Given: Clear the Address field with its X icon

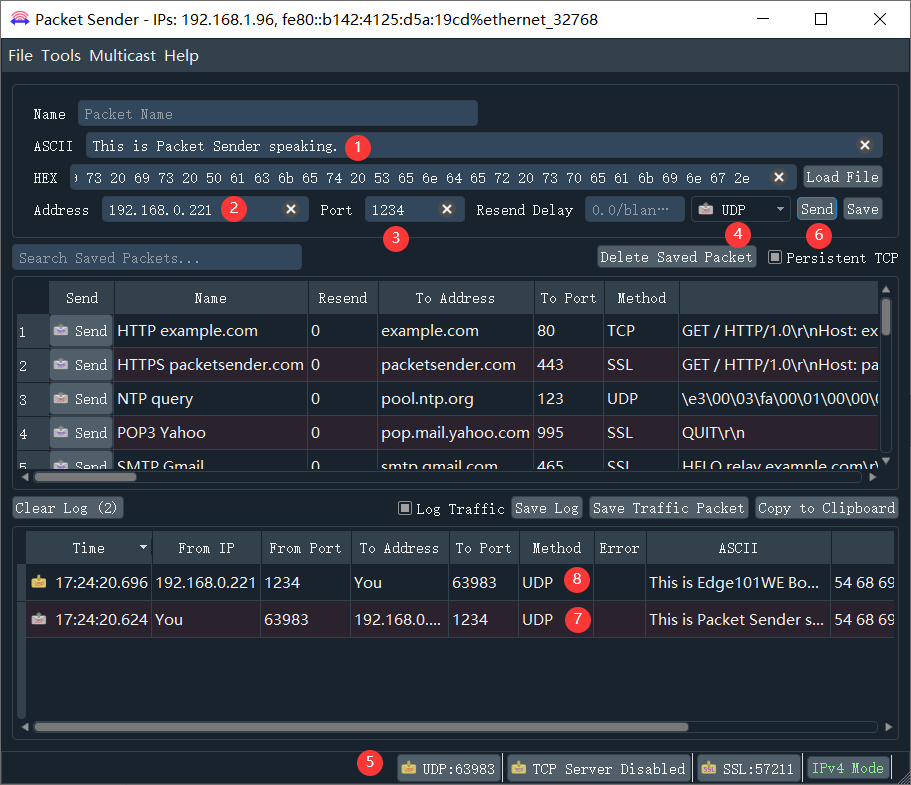Looking at the screenshot, I should click(290, 209).
